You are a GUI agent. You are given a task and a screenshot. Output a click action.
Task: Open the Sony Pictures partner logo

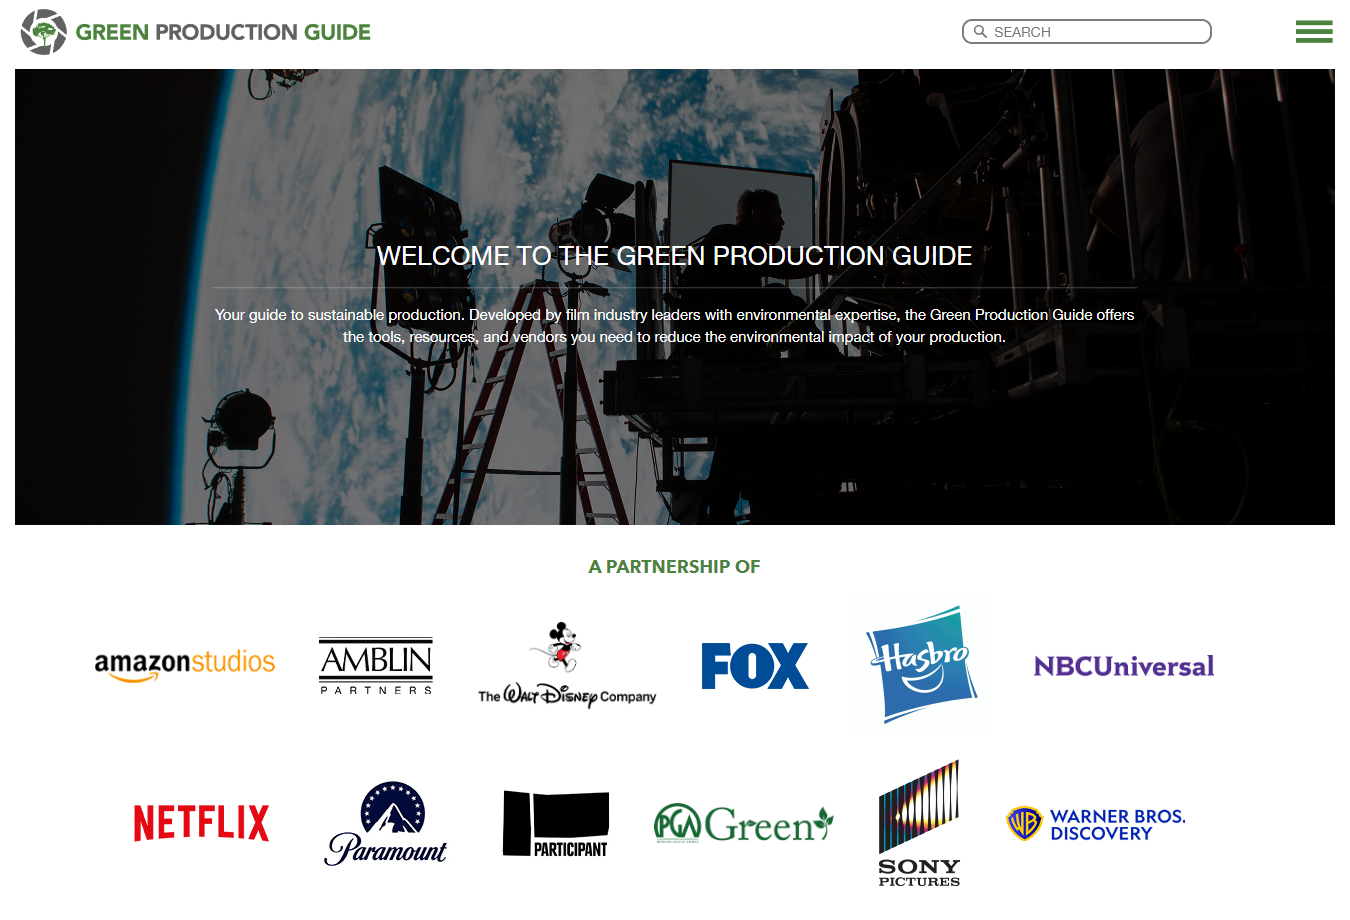[919, 823]
